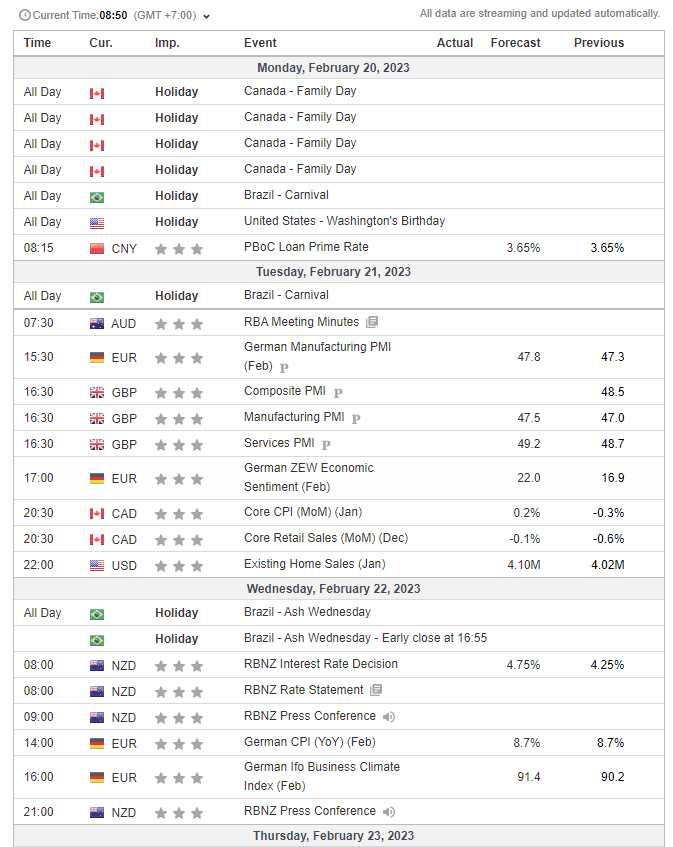Click preliminary icon next to Services PMI

[x=325, y=445]
